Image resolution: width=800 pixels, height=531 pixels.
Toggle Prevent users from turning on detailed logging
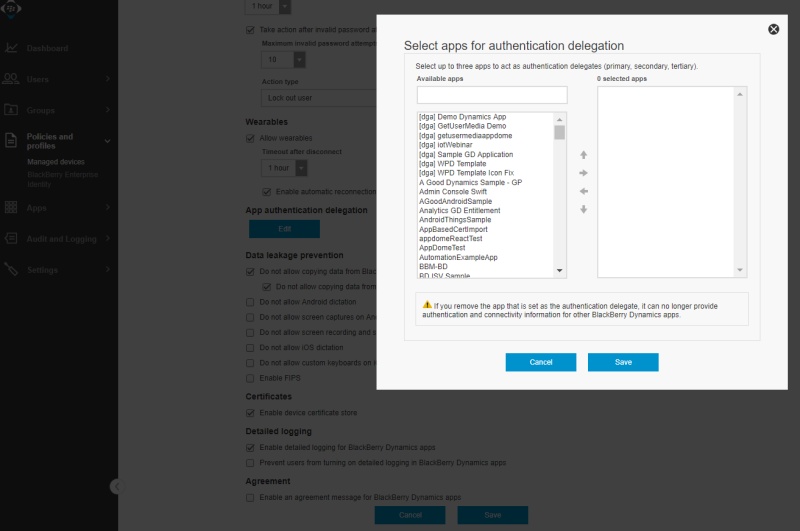click(250, 463)
